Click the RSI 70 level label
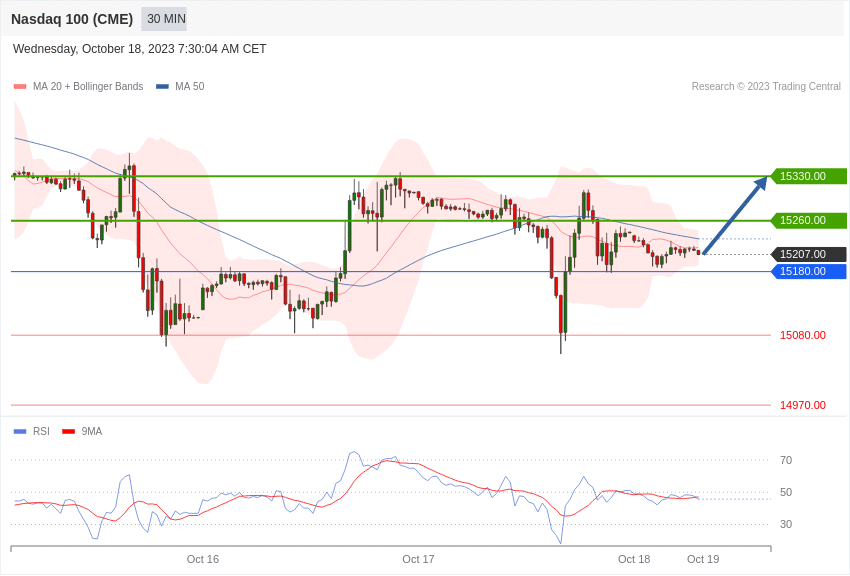This screenshot has width=850, height=576. pyautogui.click(x=786, y=461)
